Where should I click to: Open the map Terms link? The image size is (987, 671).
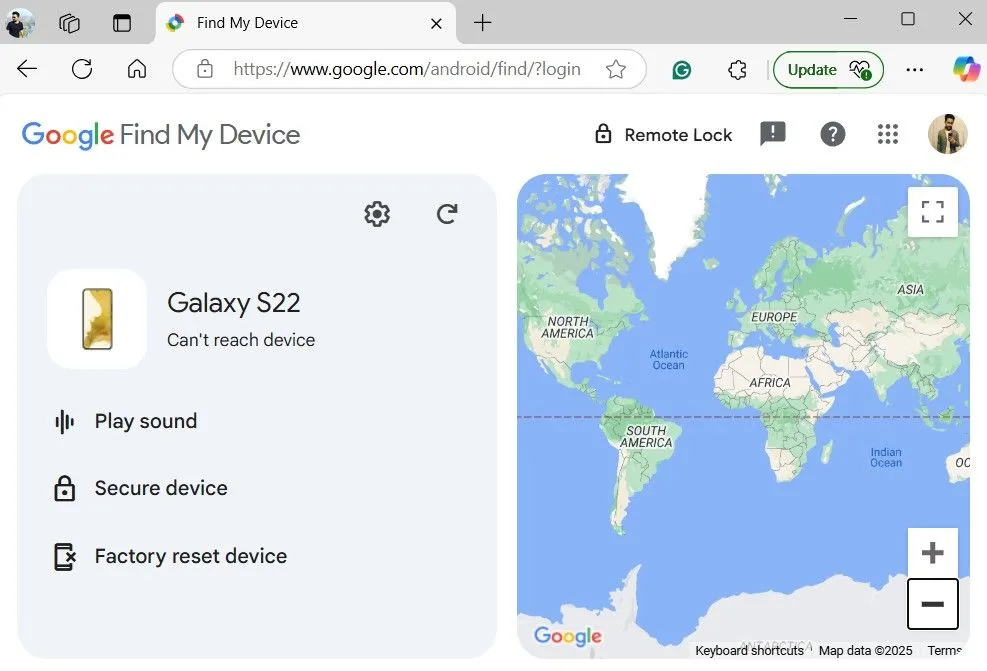(x=943, y=650)
